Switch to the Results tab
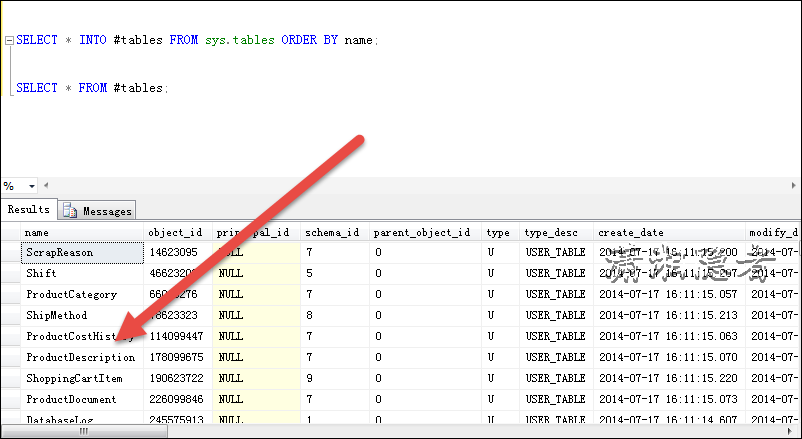This screenshot has width=802, height=439. tap(29, 210)
